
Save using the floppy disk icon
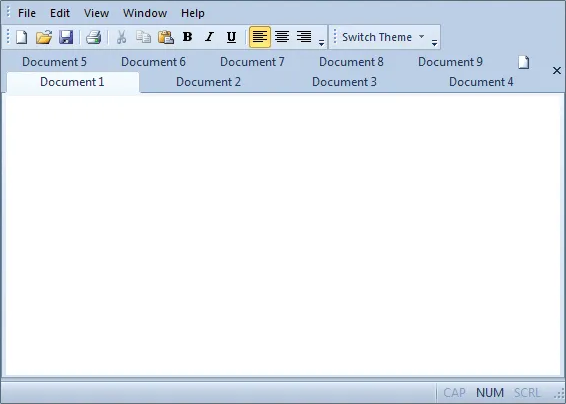(66, 37)
